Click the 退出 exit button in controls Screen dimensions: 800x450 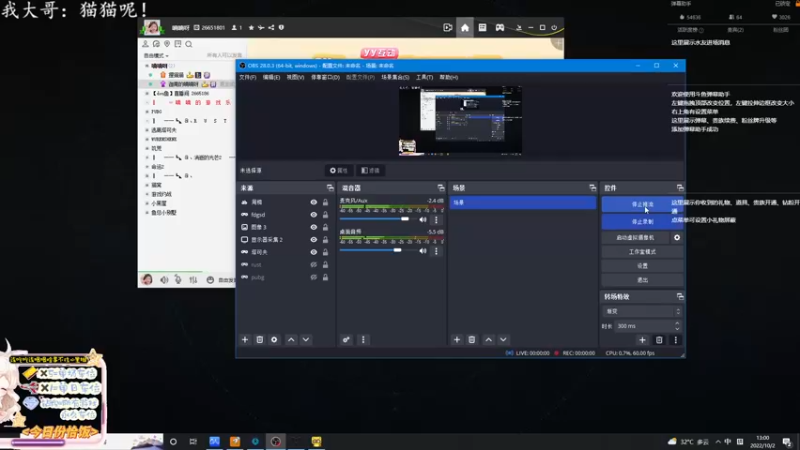[x=642, y=280]
